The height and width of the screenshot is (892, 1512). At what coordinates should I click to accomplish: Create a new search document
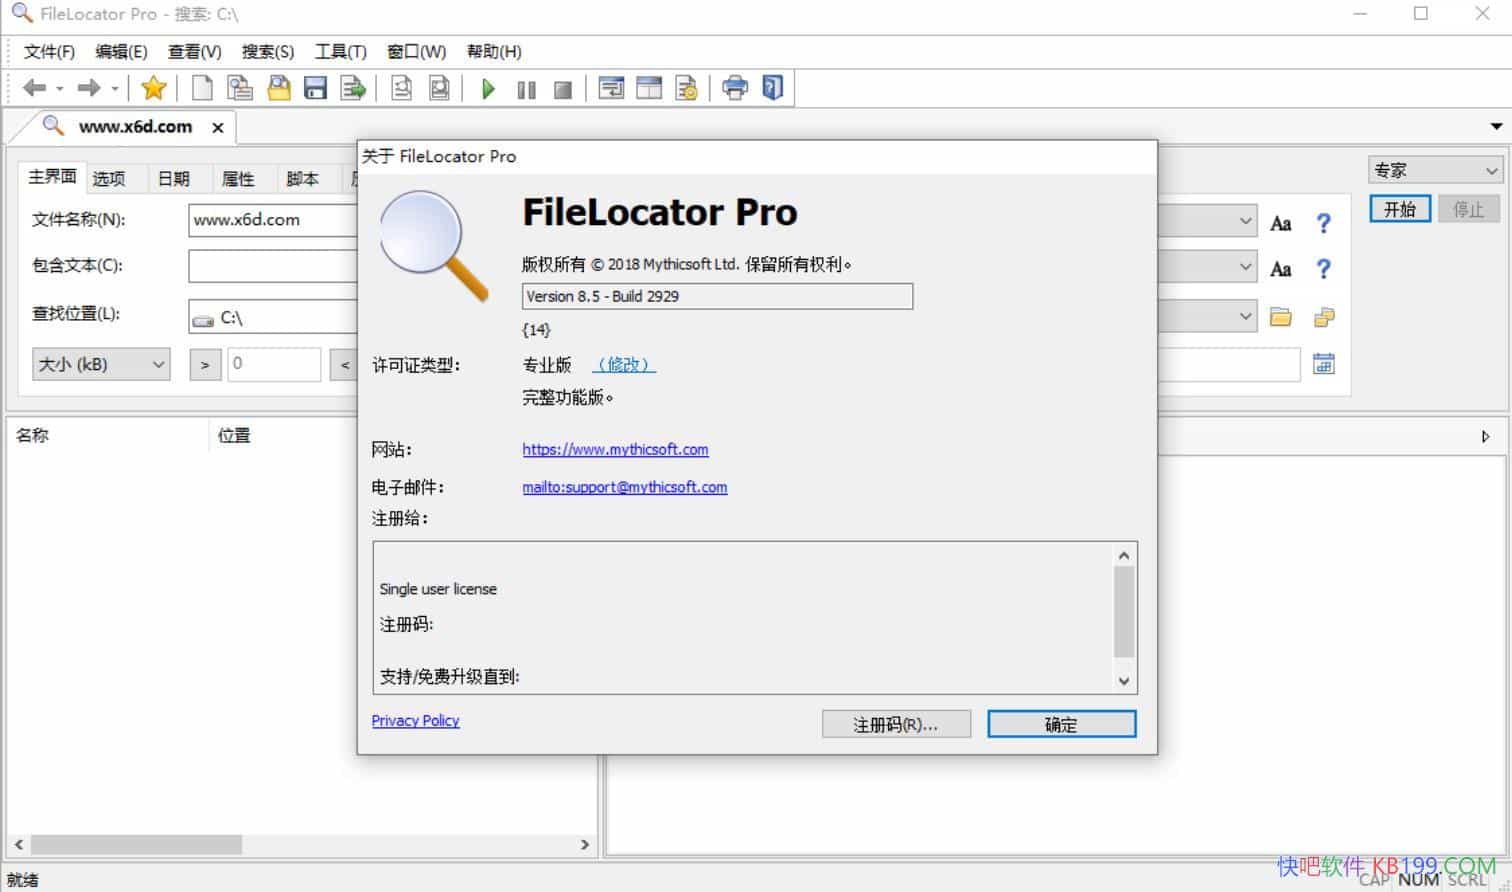pos(201,88)
